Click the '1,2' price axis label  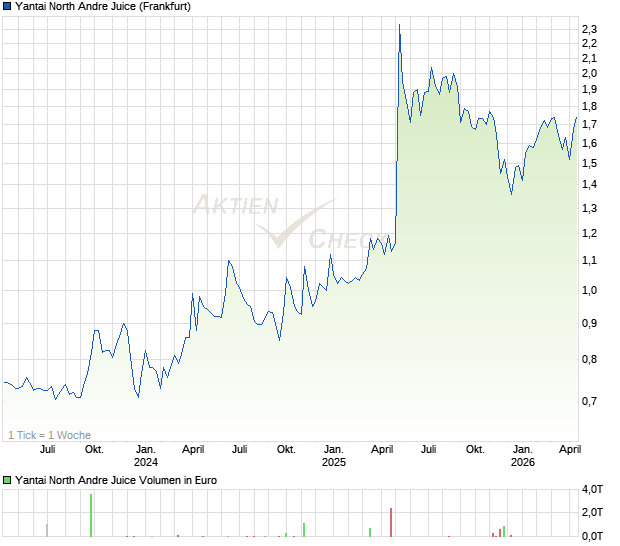click(x=589, y=233)
